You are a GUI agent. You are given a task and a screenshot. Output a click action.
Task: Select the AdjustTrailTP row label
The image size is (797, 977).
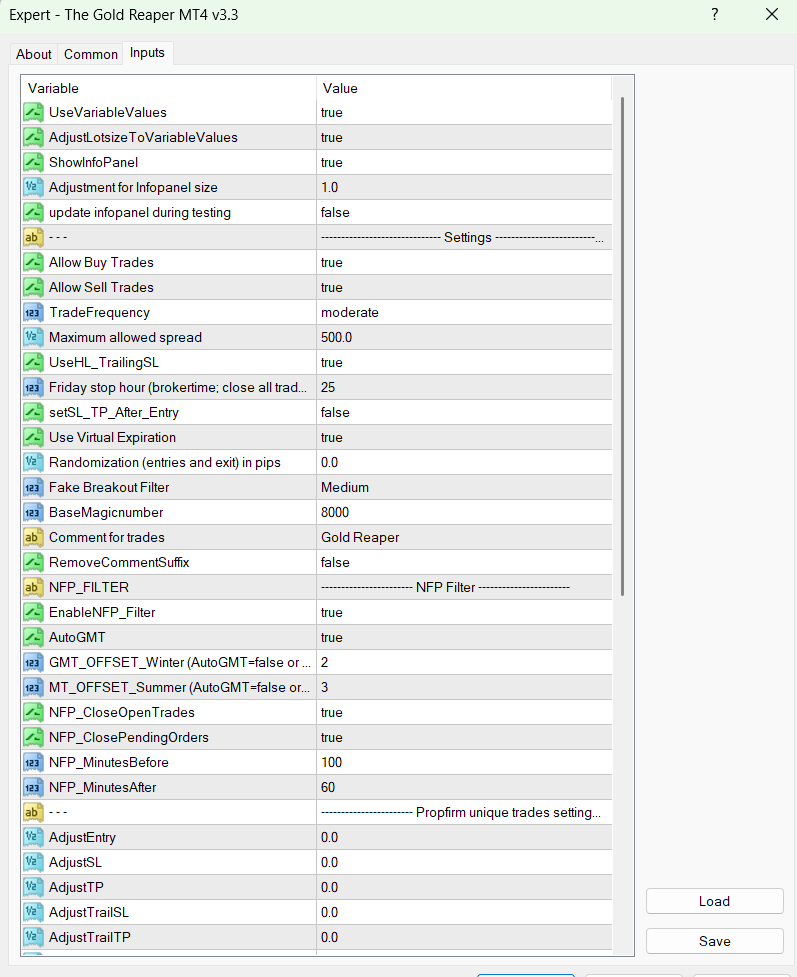(90, 937)
